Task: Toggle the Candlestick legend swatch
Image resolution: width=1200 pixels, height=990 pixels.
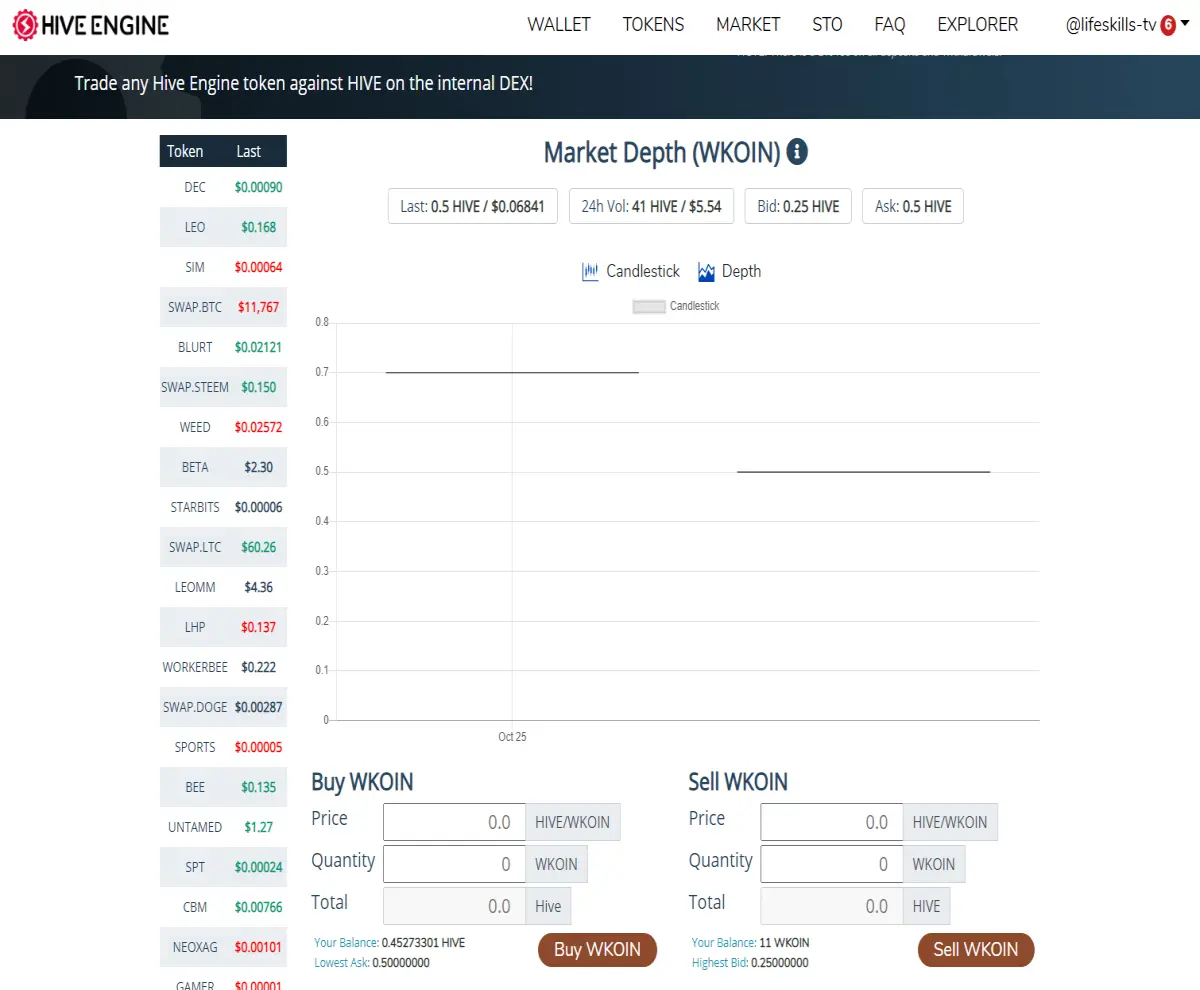Action: coord(649,306)
